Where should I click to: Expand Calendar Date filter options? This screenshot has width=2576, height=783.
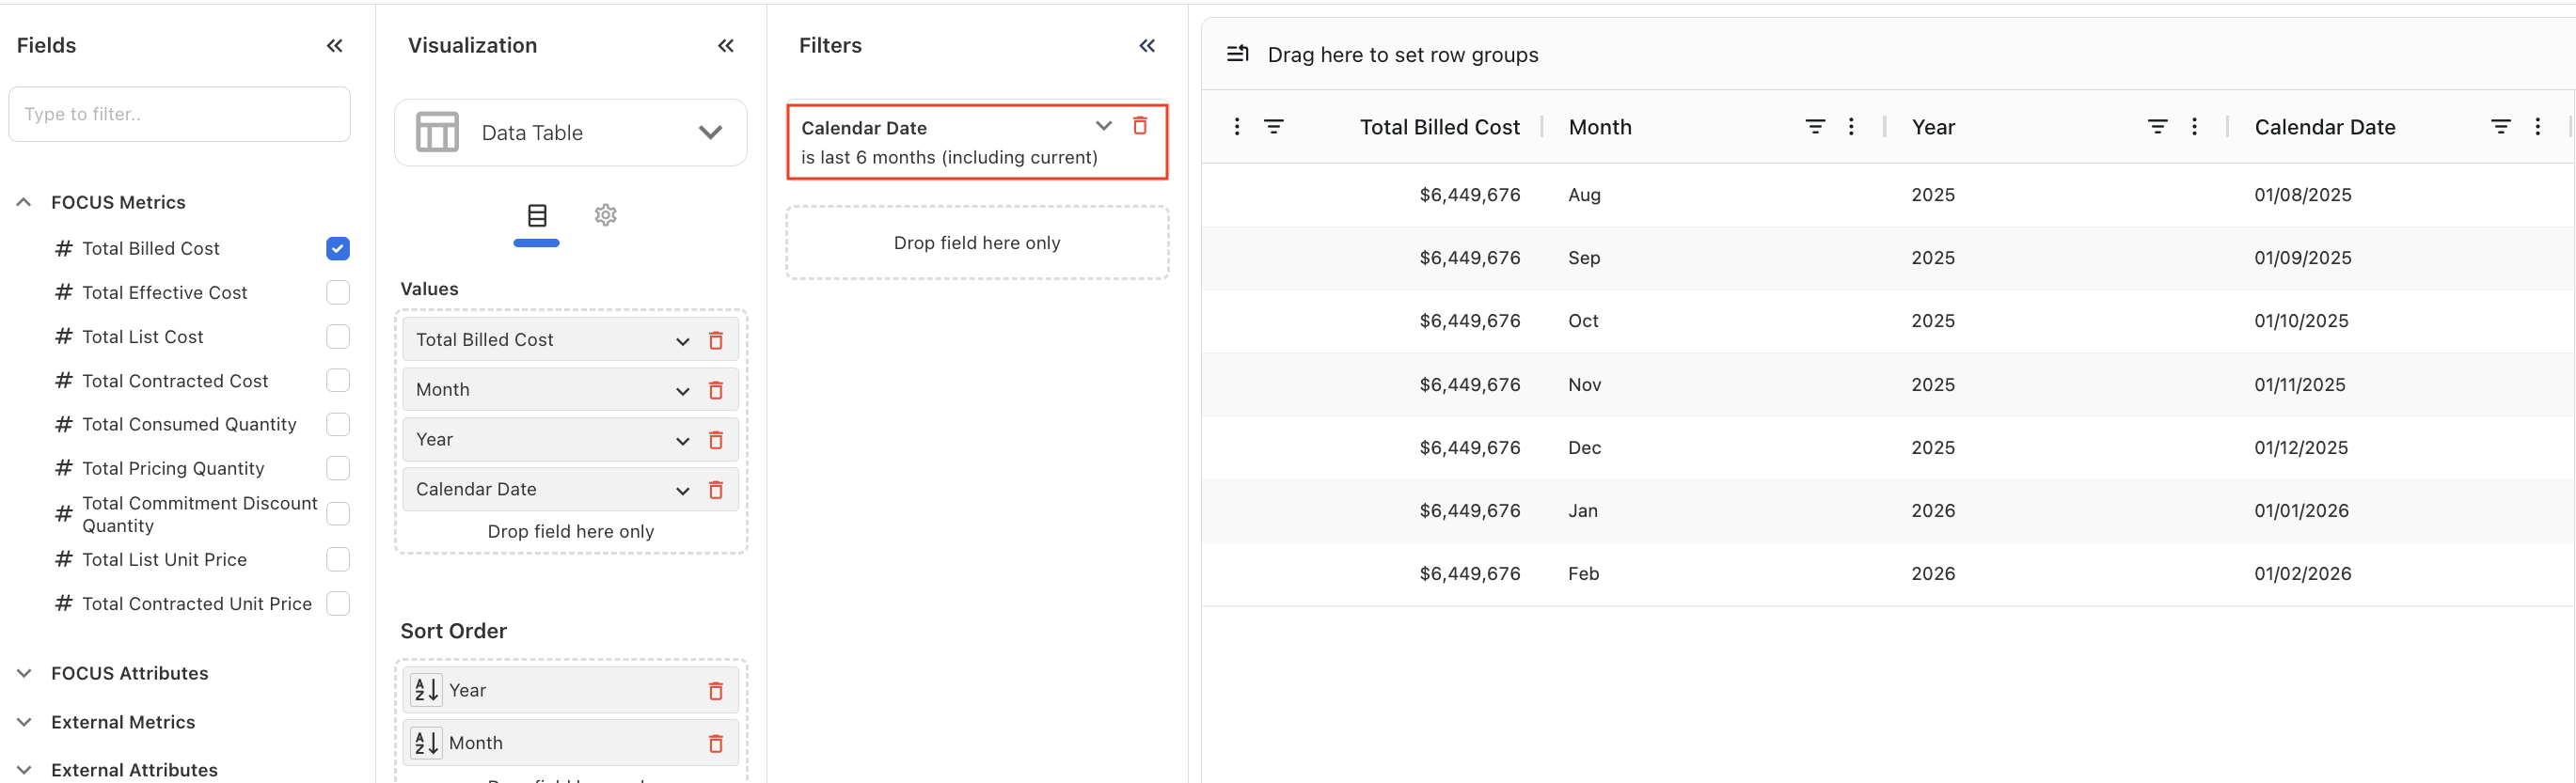(x=1103, y=126)
